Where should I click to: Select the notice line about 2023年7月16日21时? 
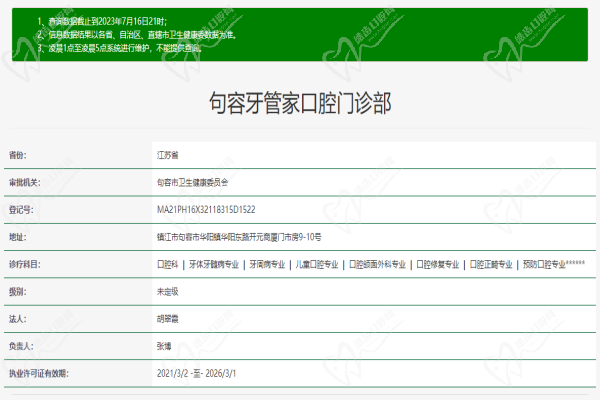point(102,21)
